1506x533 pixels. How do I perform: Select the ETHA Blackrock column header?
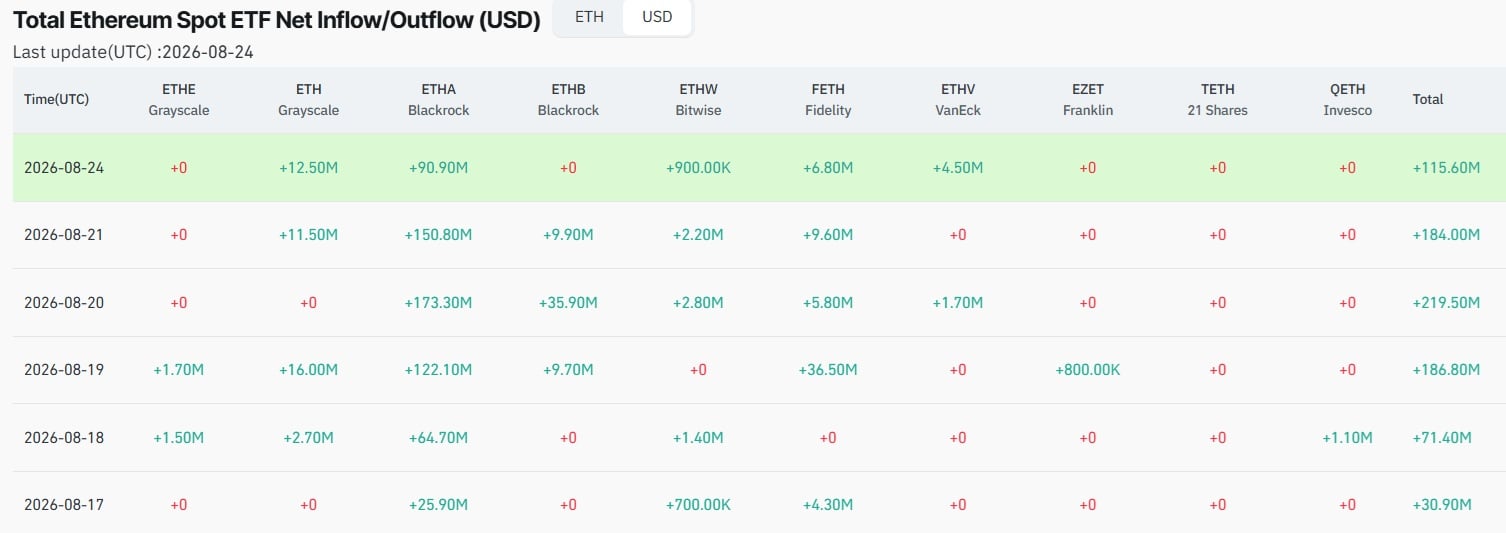pos(438,100)
